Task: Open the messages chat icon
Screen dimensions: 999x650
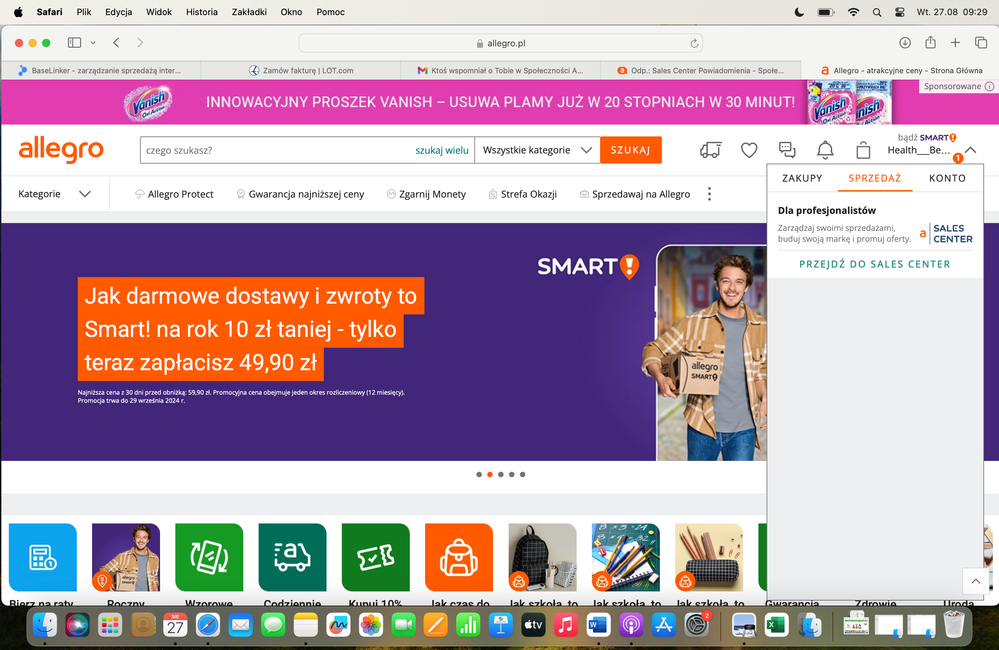Action: point(787,150)
